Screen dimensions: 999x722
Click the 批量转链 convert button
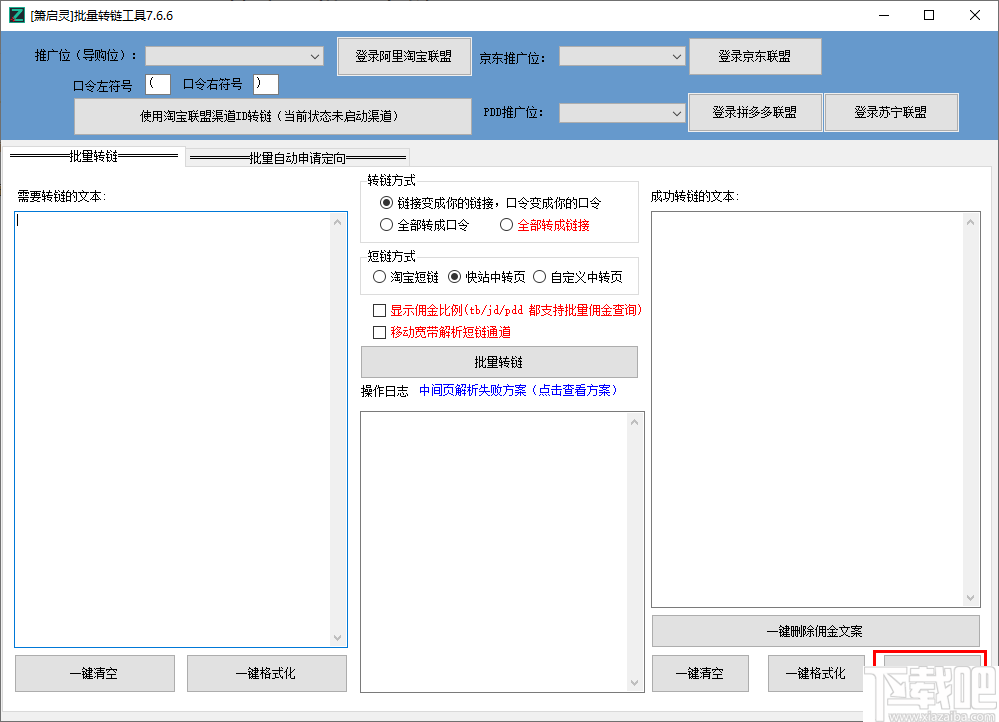(501, 361)
